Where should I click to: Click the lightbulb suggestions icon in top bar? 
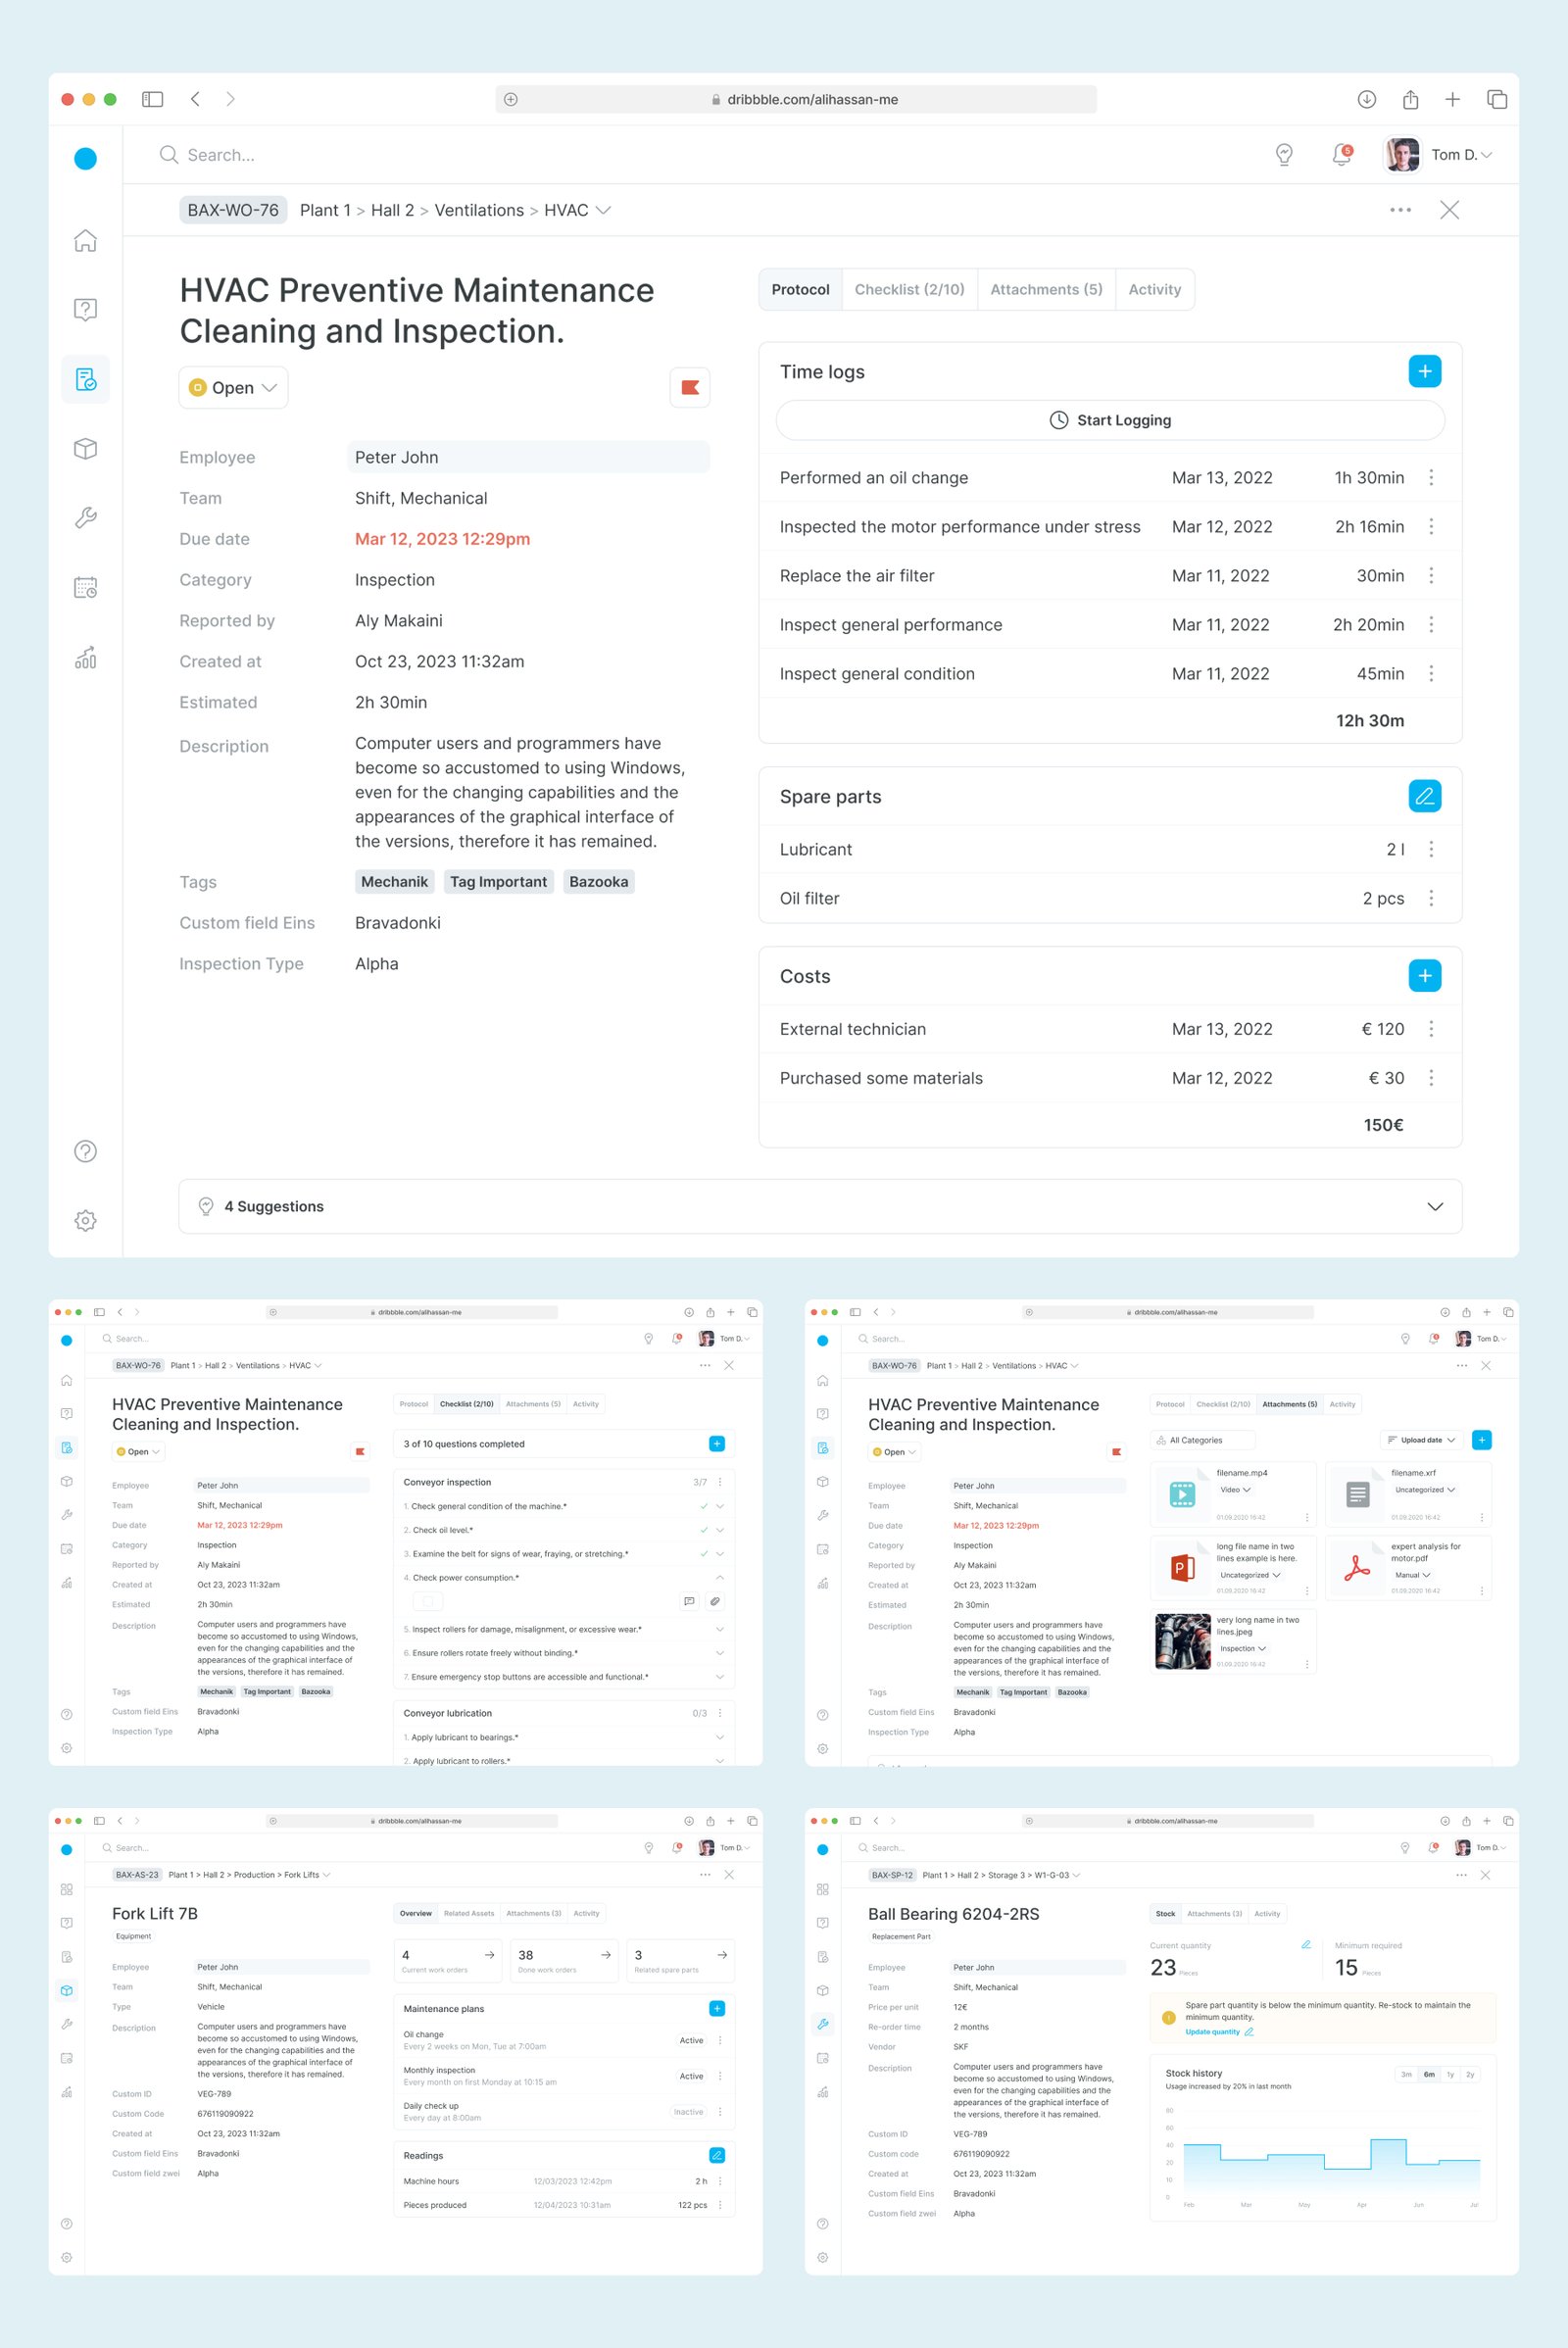(1284, 155)
